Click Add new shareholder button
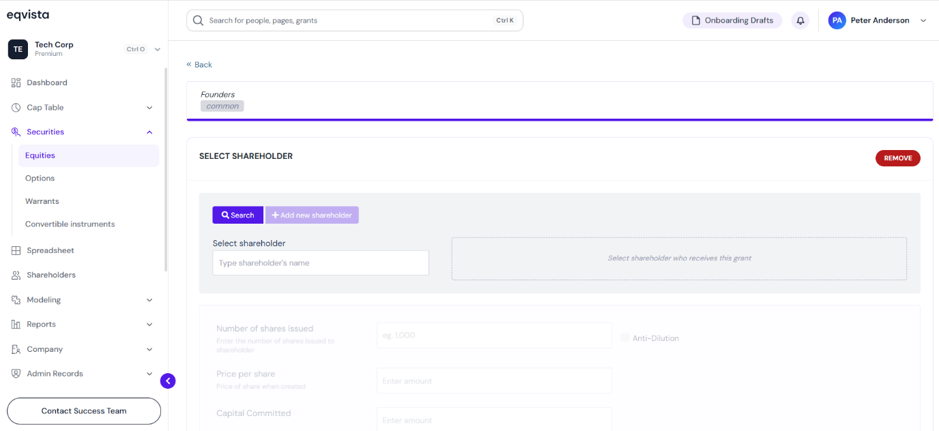Image resolution: width=939 pixels, height=431 pixels. (x=312, y=215)
